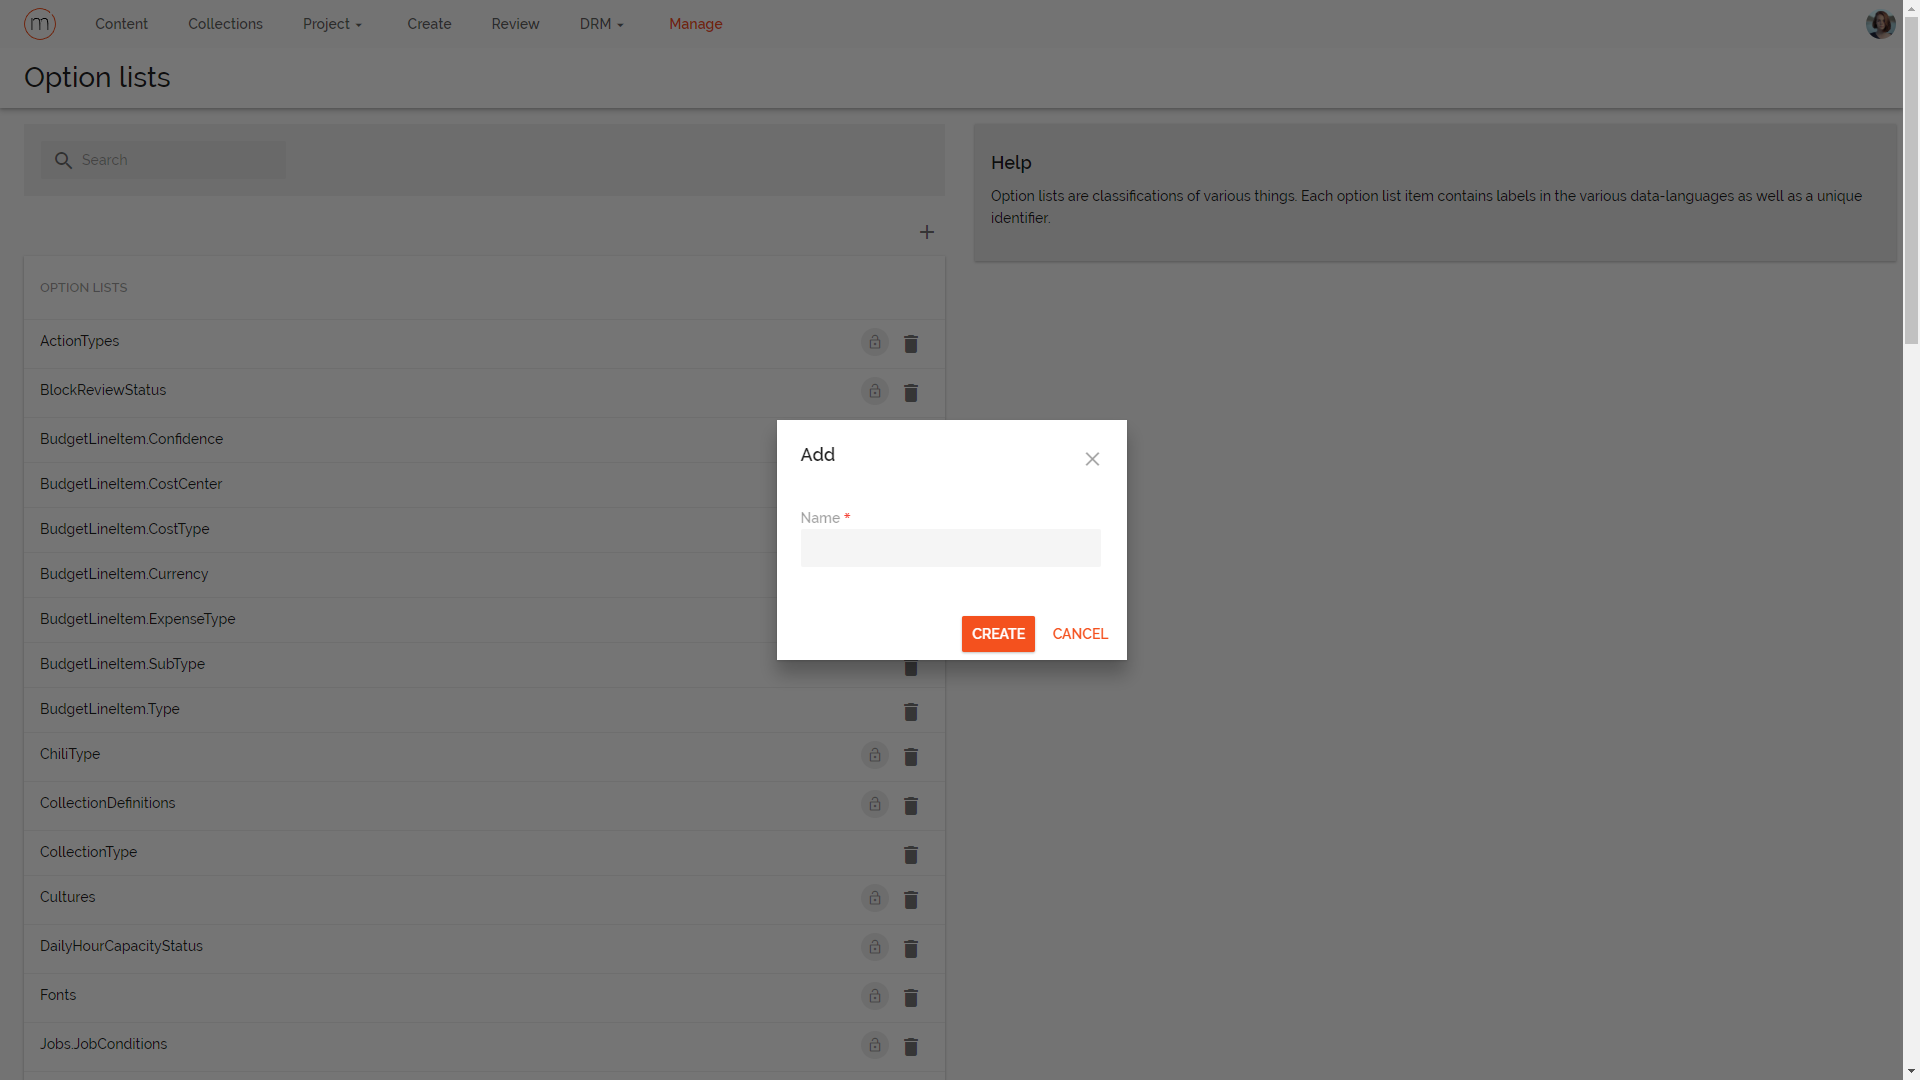Open BudgetLineItem.ExpenseType option list
This screenshot has width=1920, height=1080.
click(138, 619)
